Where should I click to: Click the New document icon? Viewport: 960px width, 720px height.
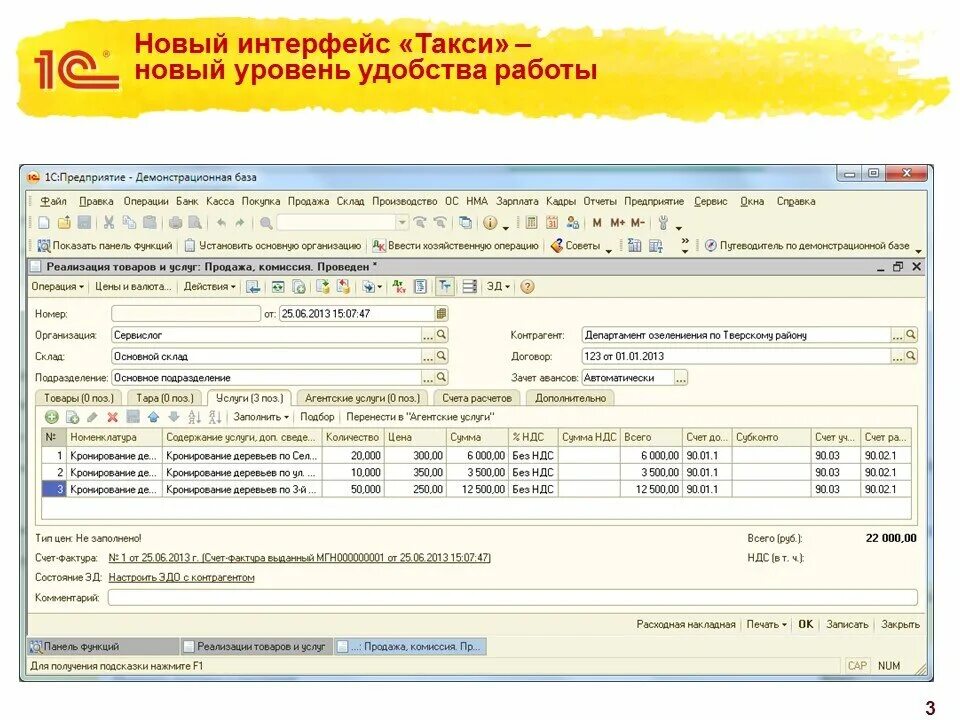coord(44,223)
